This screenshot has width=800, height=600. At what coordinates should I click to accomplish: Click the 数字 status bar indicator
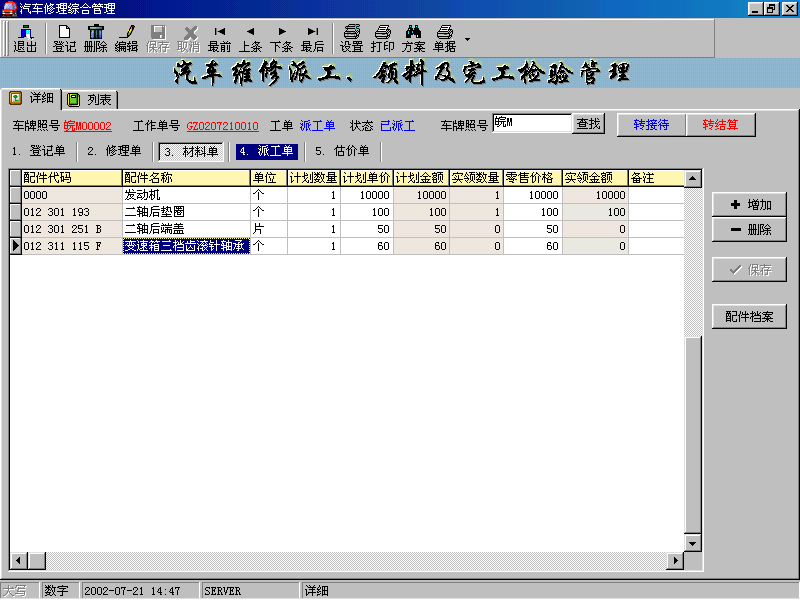(59, 591)
